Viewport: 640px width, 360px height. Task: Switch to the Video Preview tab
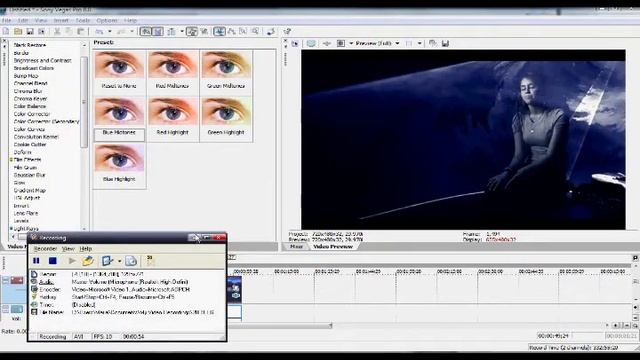[x=333, y=247]
